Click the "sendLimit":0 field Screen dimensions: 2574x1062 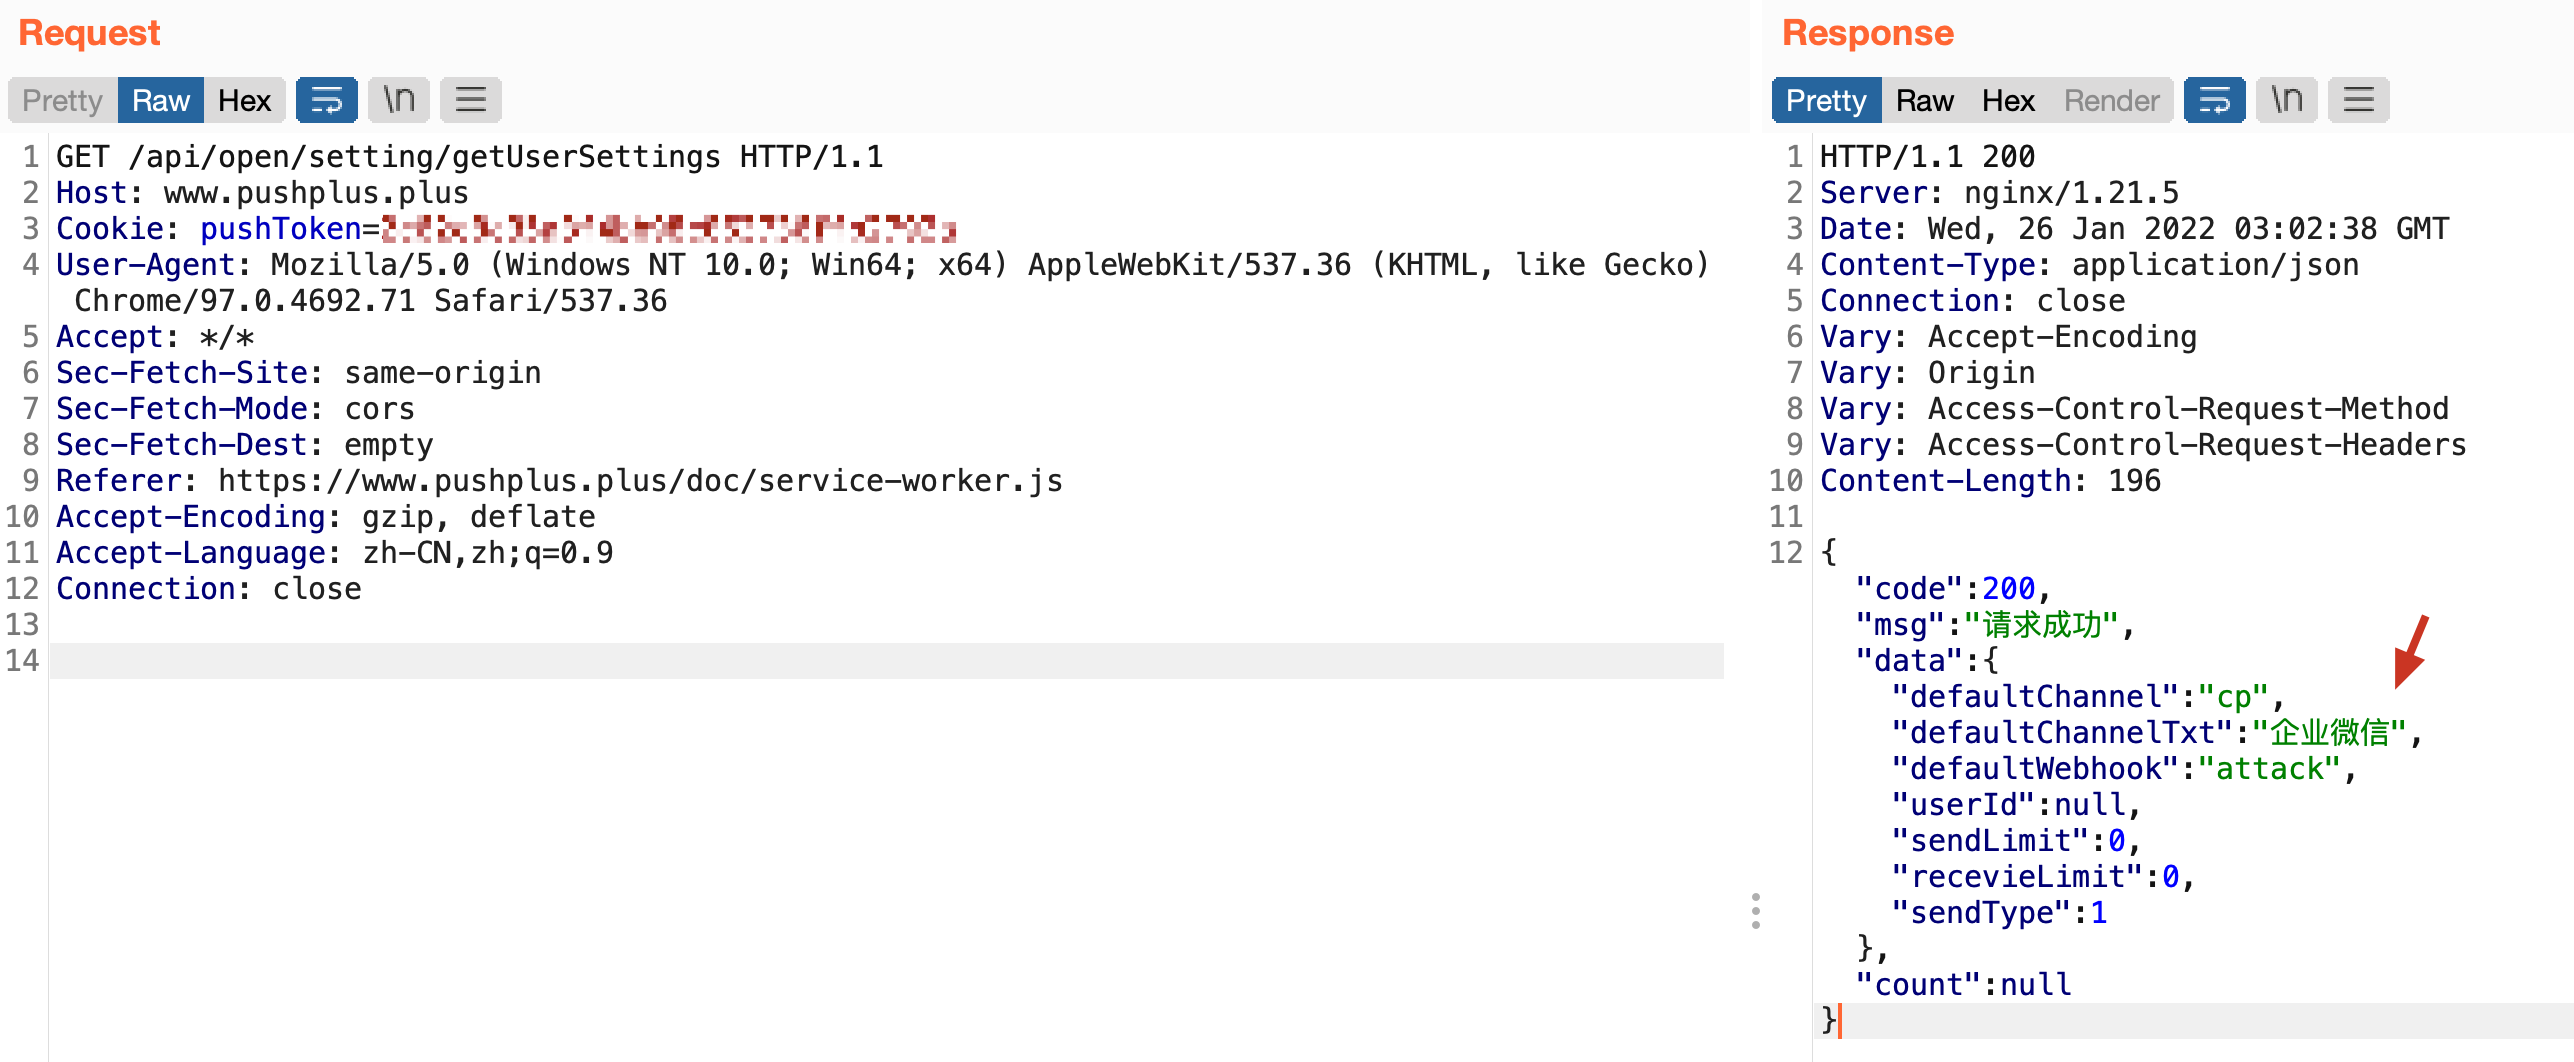[2016, 841]
